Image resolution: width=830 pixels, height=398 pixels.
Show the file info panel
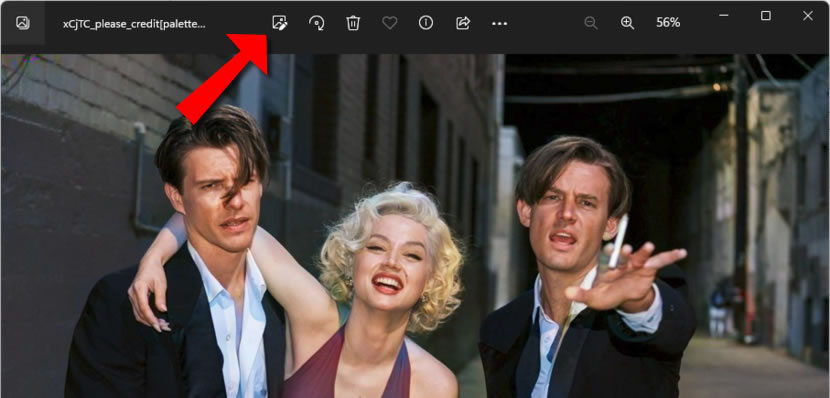coord(426,23)
